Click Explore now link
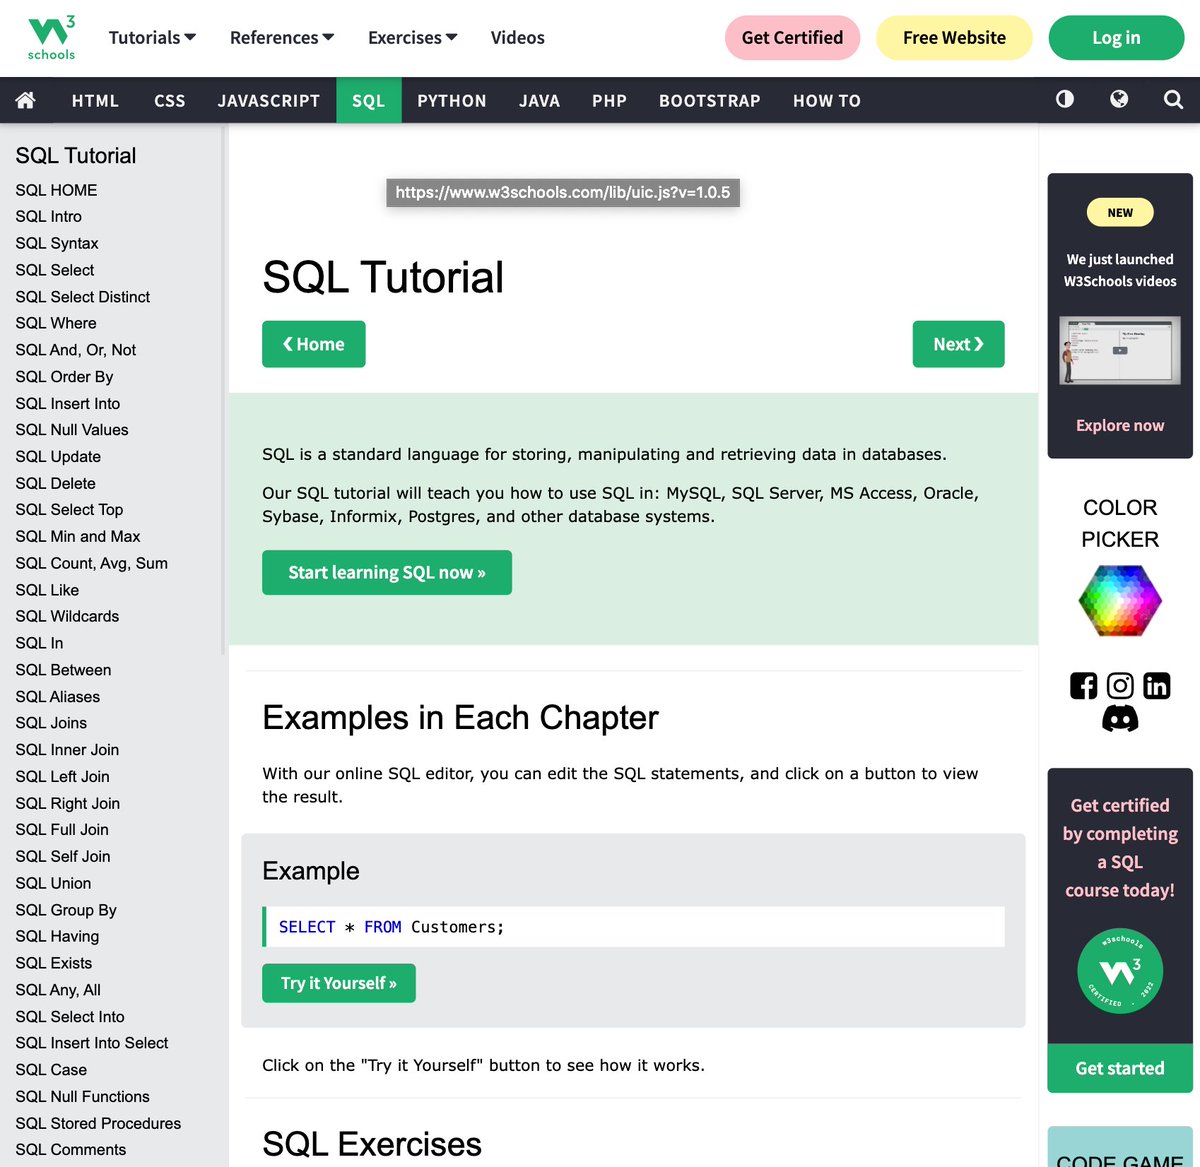 1120,425
